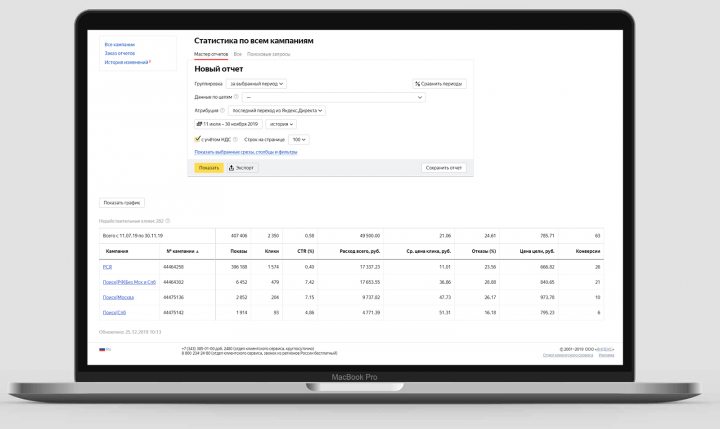Click total spend value 49 500.00
The width and height of the screenshot is (720, 429).
tap(370, 236)
